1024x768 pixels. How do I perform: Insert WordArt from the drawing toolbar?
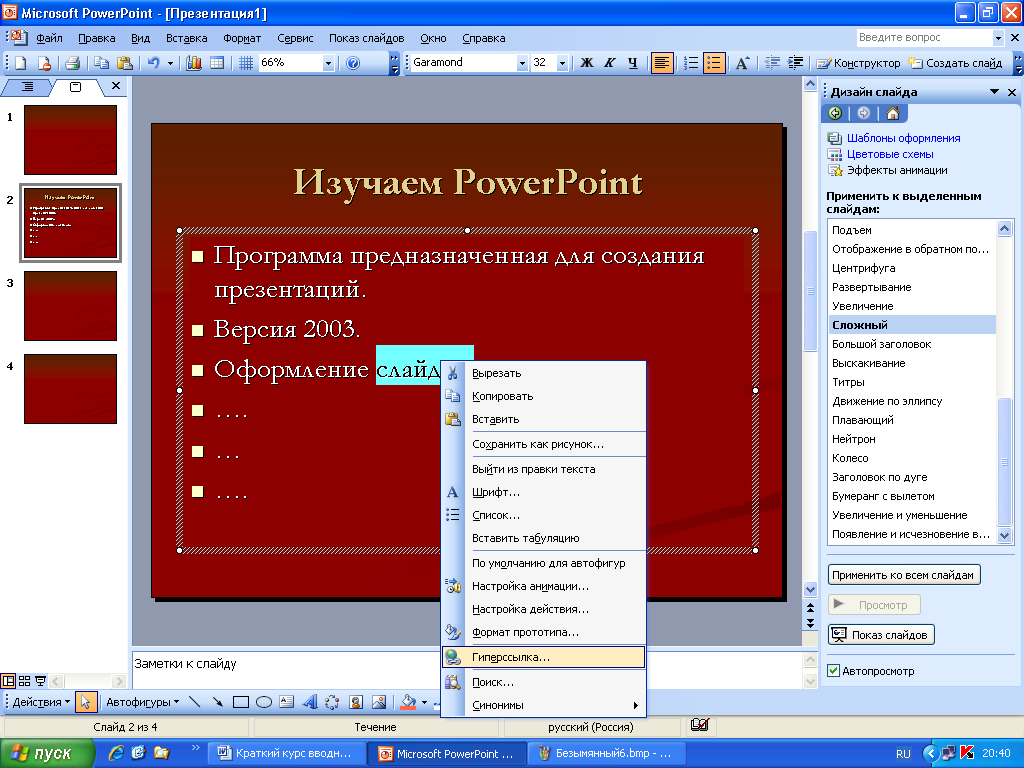[x=310, y=702]
